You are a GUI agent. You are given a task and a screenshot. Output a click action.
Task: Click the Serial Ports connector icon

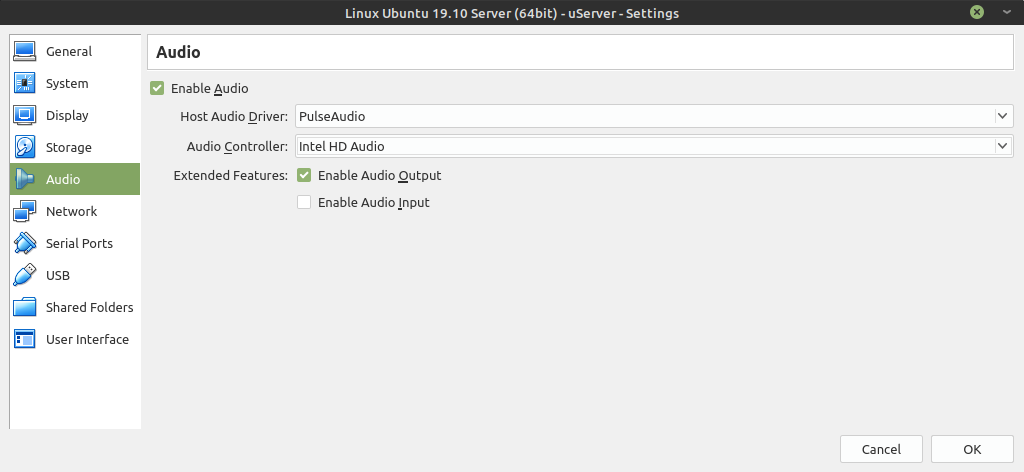(x=25, y=243)
